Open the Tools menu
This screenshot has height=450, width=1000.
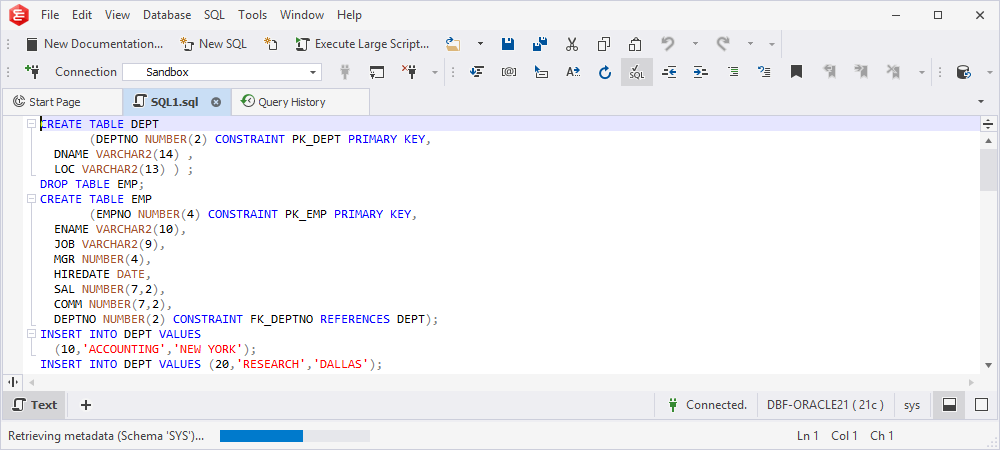(x=253, y=15)
